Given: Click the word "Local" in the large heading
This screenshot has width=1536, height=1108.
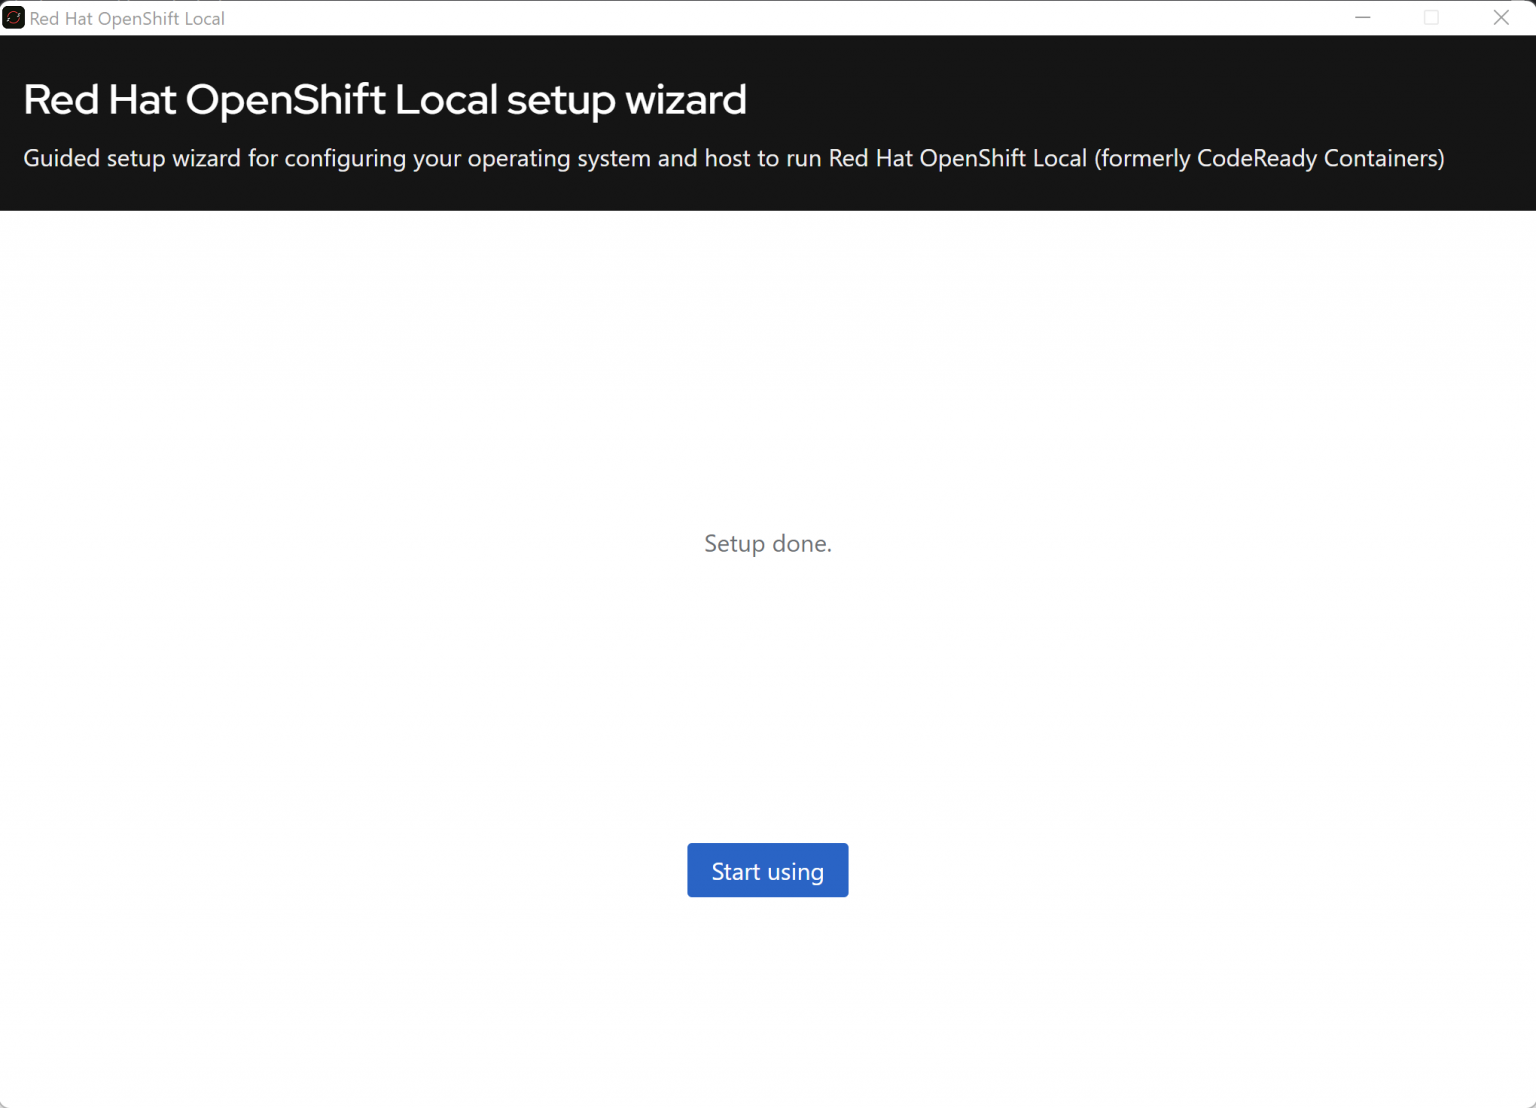Looking at the screenshot, I should (x=446, y=100).
